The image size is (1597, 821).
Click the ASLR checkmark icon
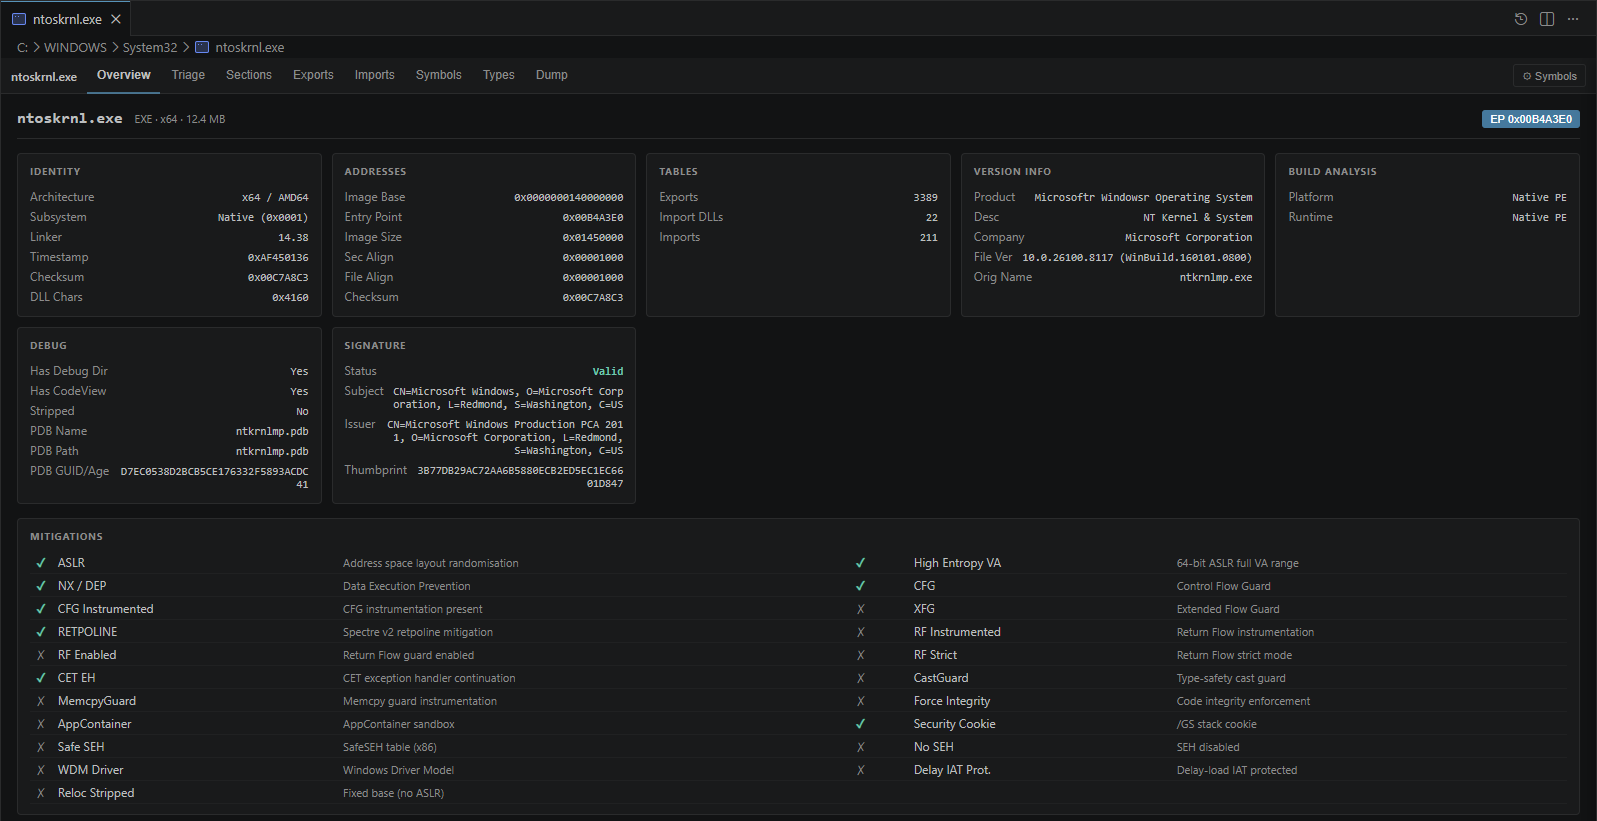click(x=41, y=563)
